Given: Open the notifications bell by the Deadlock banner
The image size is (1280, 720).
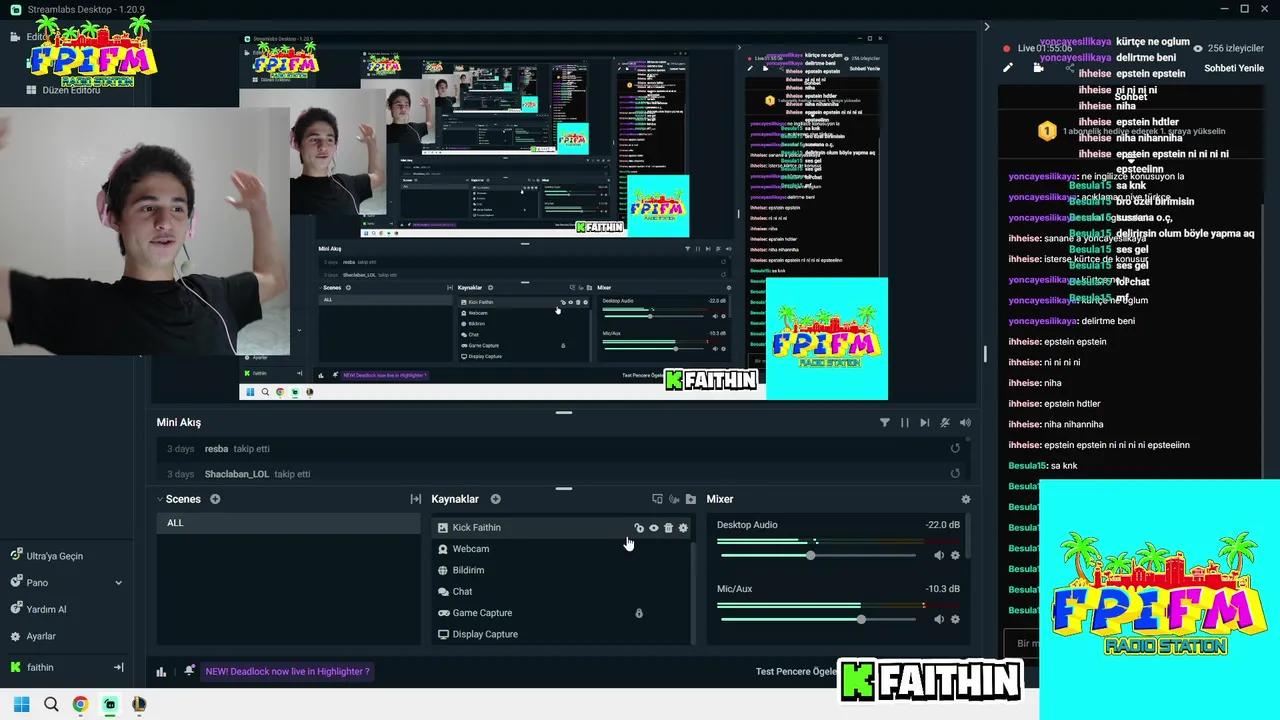Looking at the screenshot, I should point(189,671).
